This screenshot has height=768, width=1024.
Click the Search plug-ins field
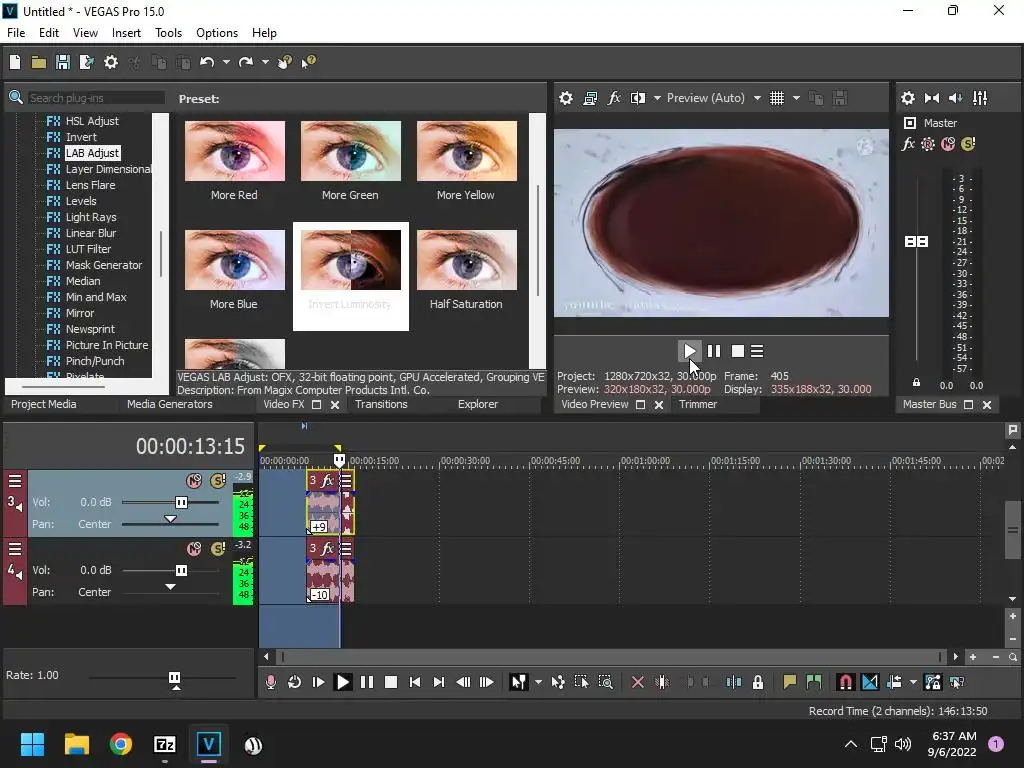[95, 98]
